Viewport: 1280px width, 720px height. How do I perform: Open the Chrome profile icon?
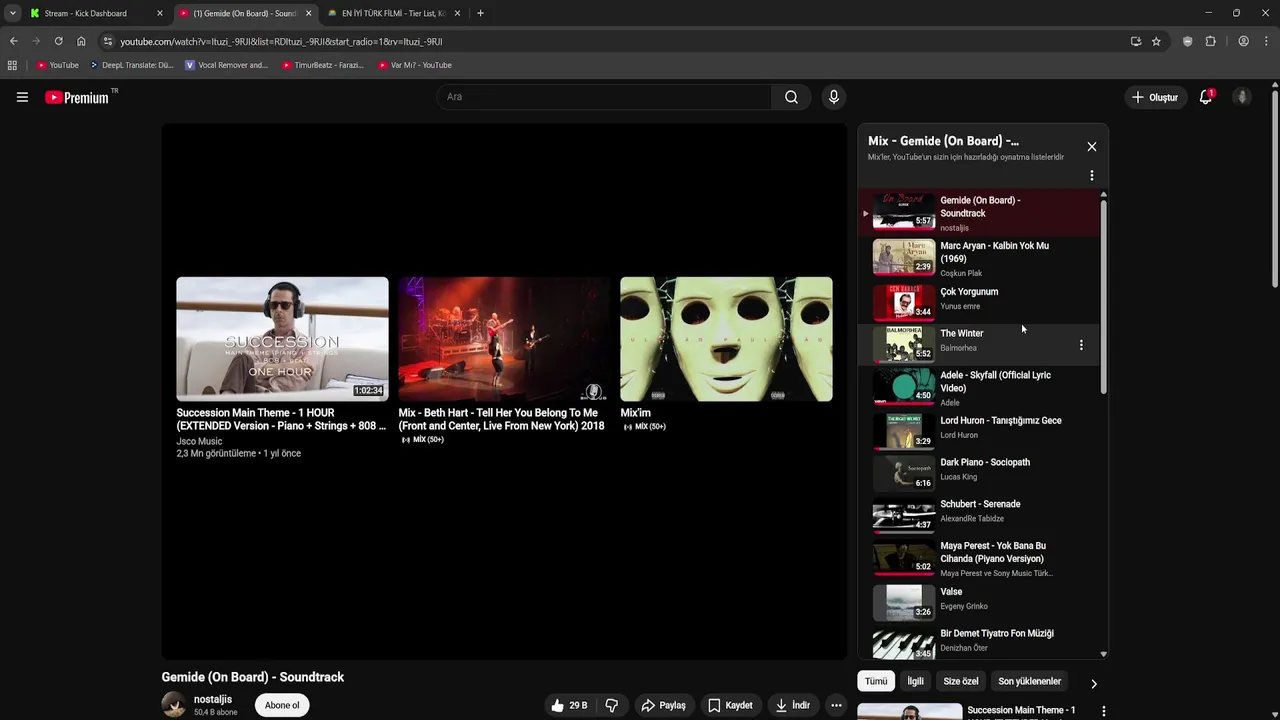(x=1243, y=41)
